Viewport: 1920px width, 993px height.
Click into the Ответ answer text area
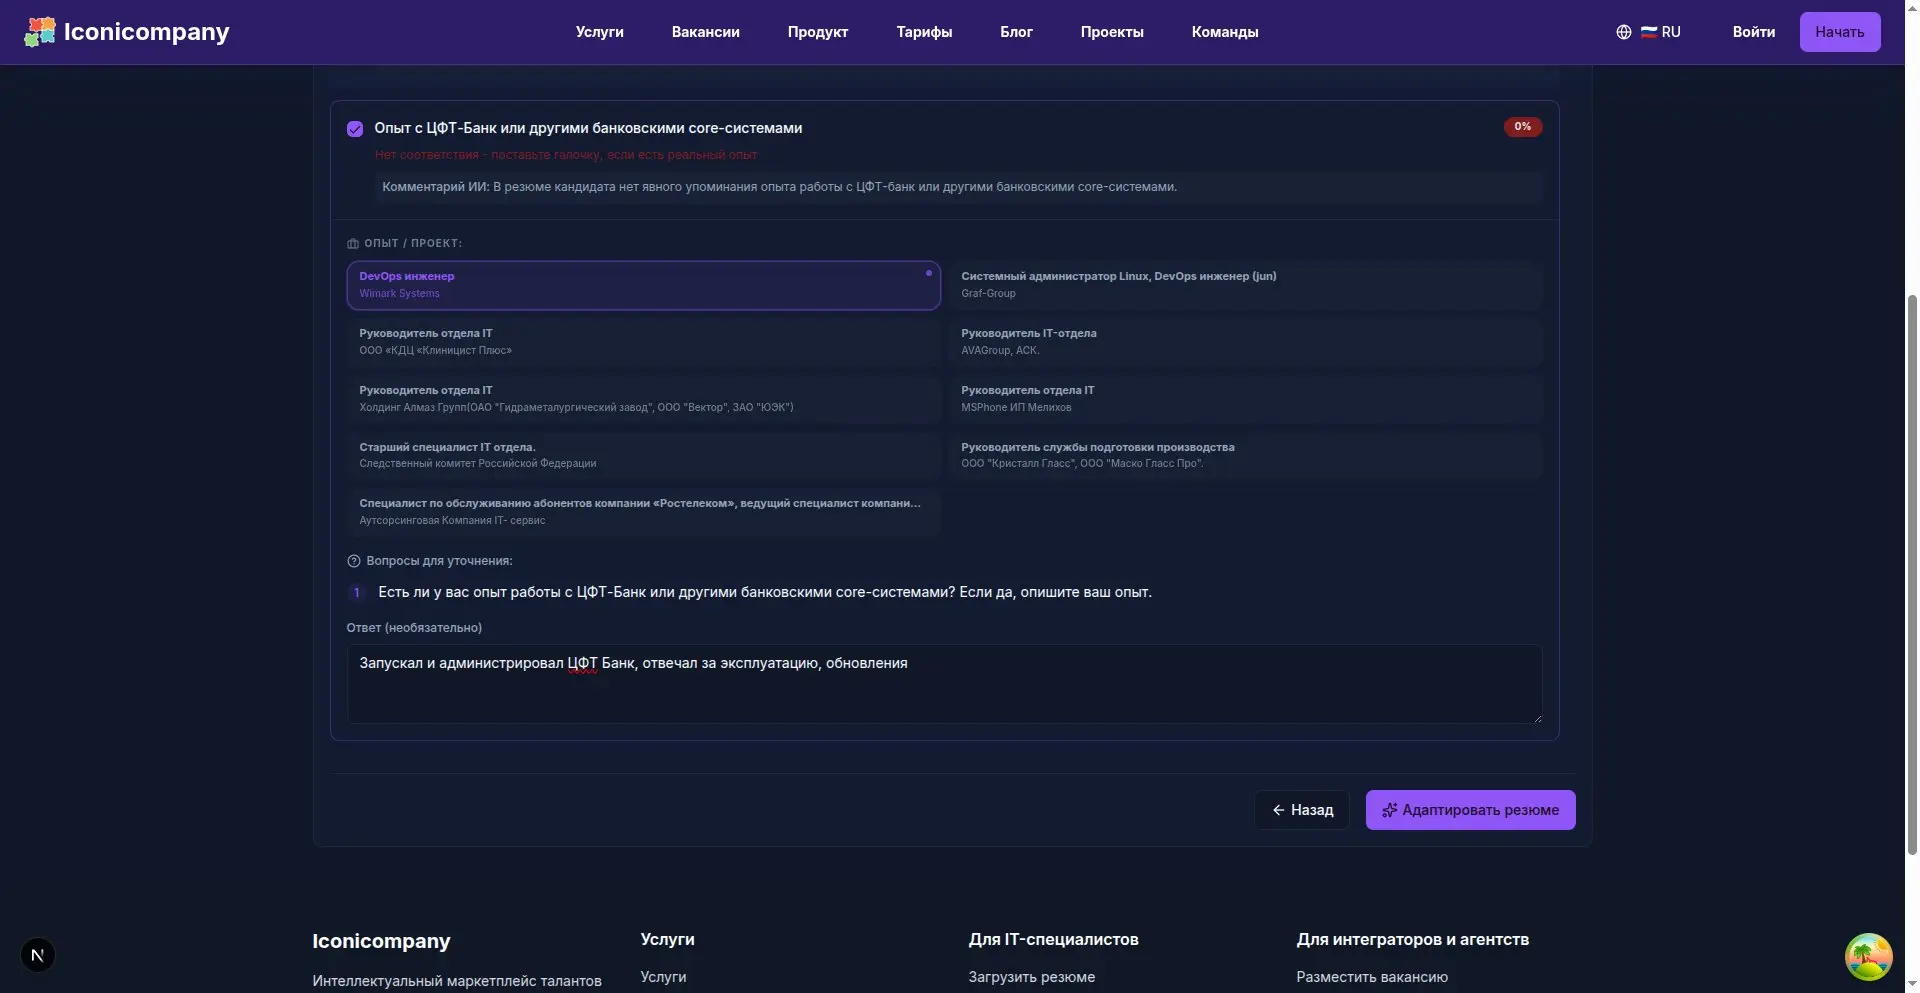point(944,684)
